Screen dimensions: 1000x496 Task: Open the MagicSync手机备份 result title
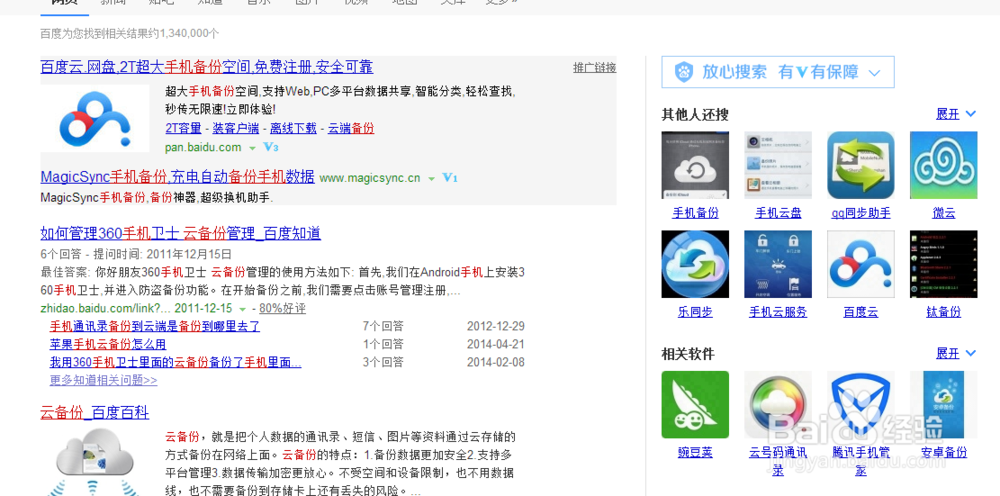pos(177,177)
